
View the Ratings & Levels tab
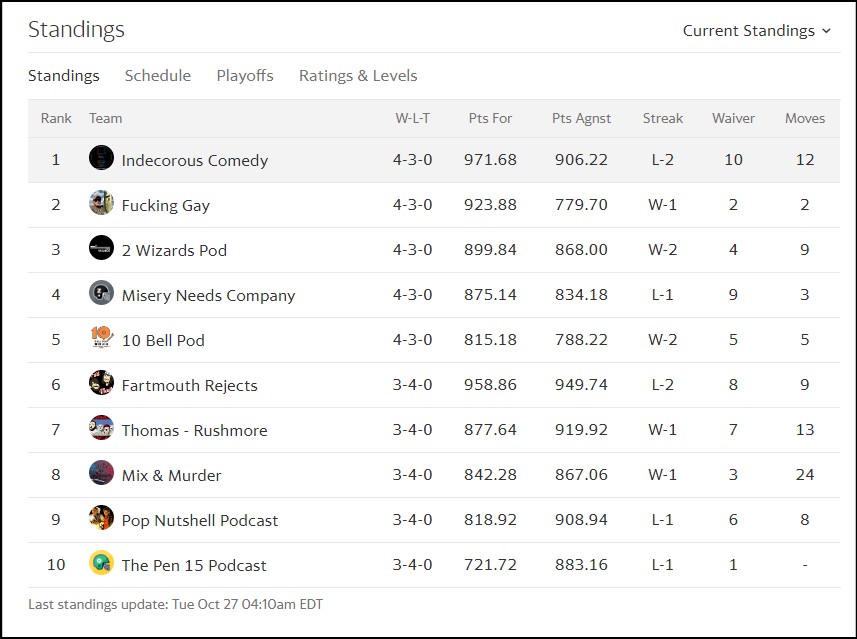pos(356,75)
